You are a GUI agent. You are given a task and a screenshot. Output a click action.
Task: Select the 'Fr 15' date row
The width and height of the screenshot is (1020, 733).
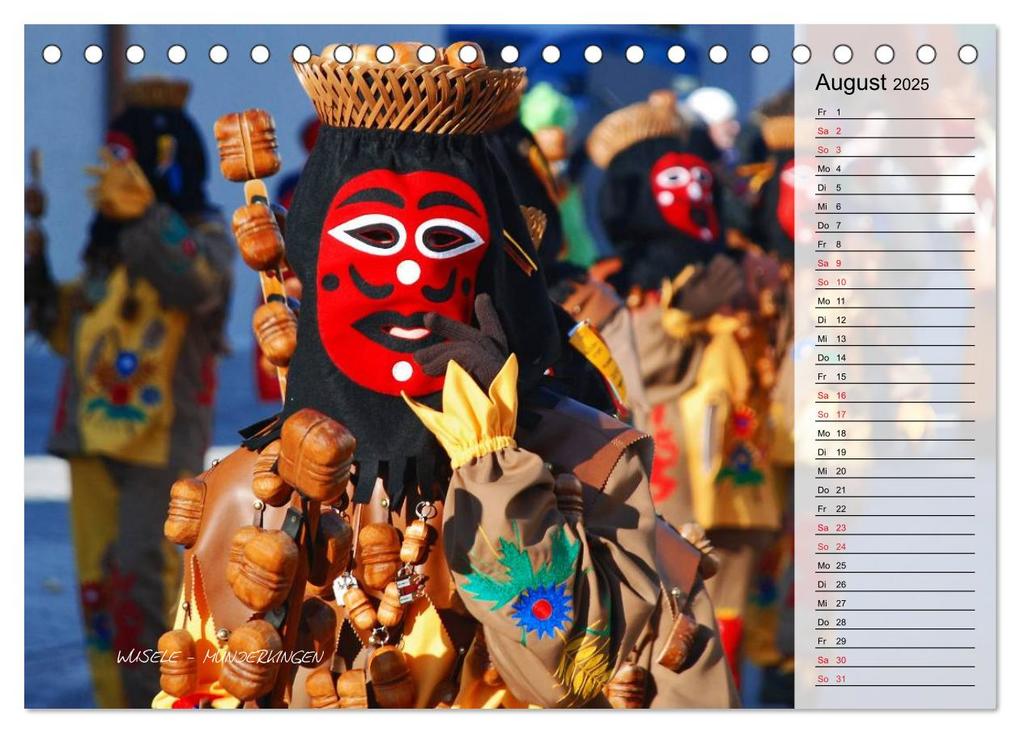tap(895, 376)
